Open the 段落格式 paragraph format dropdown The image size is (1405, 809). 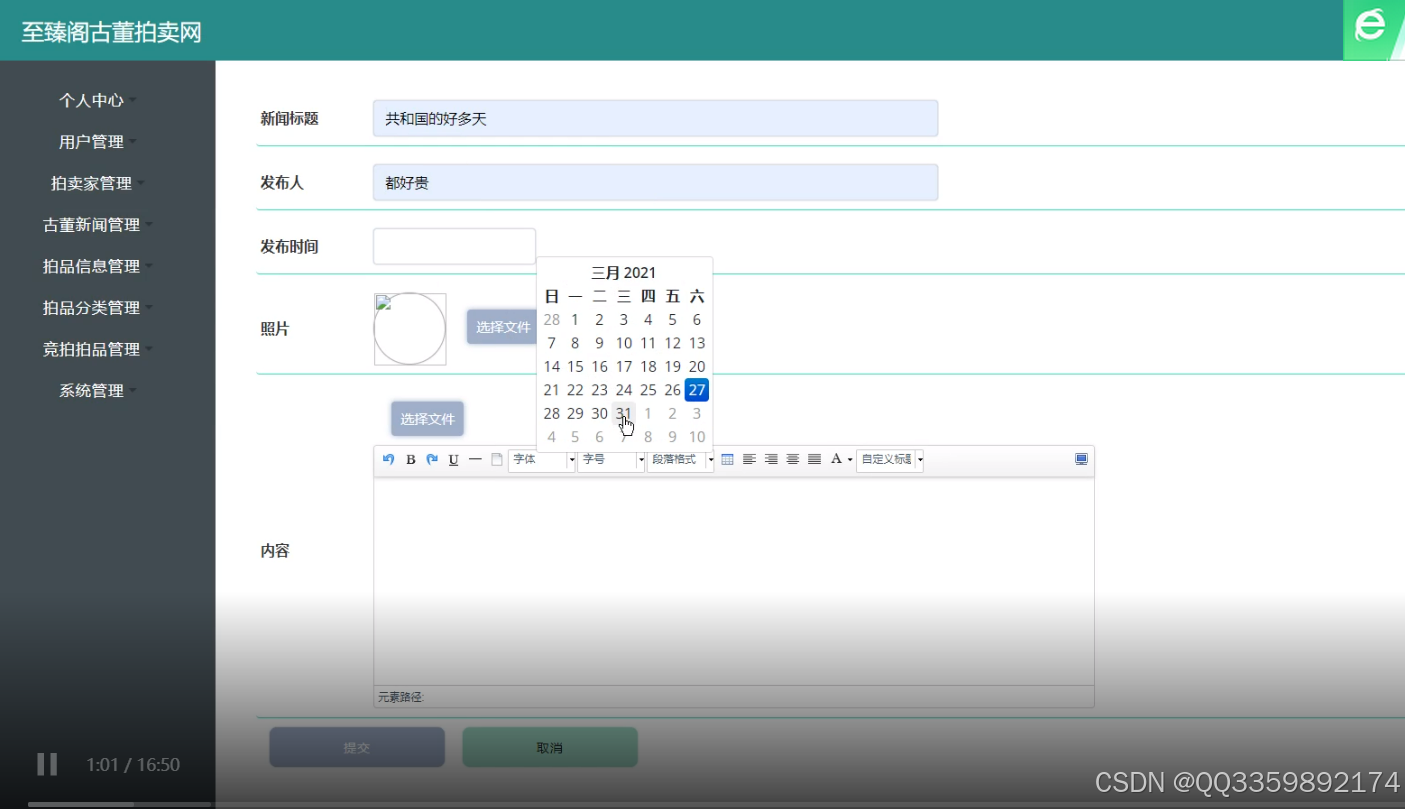click(681, 460)
